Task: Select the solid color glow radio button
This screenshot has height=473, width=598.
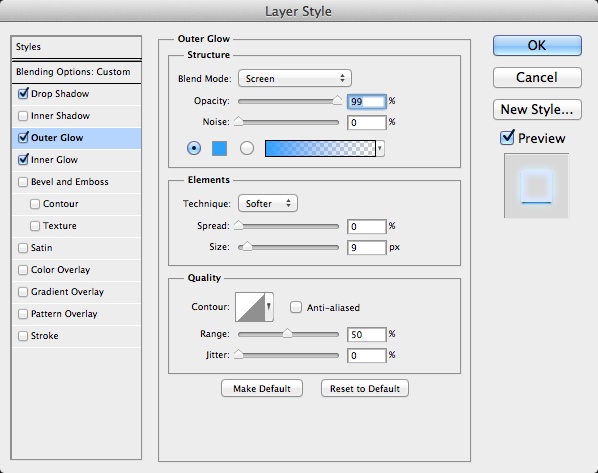Action: (194, 148)
